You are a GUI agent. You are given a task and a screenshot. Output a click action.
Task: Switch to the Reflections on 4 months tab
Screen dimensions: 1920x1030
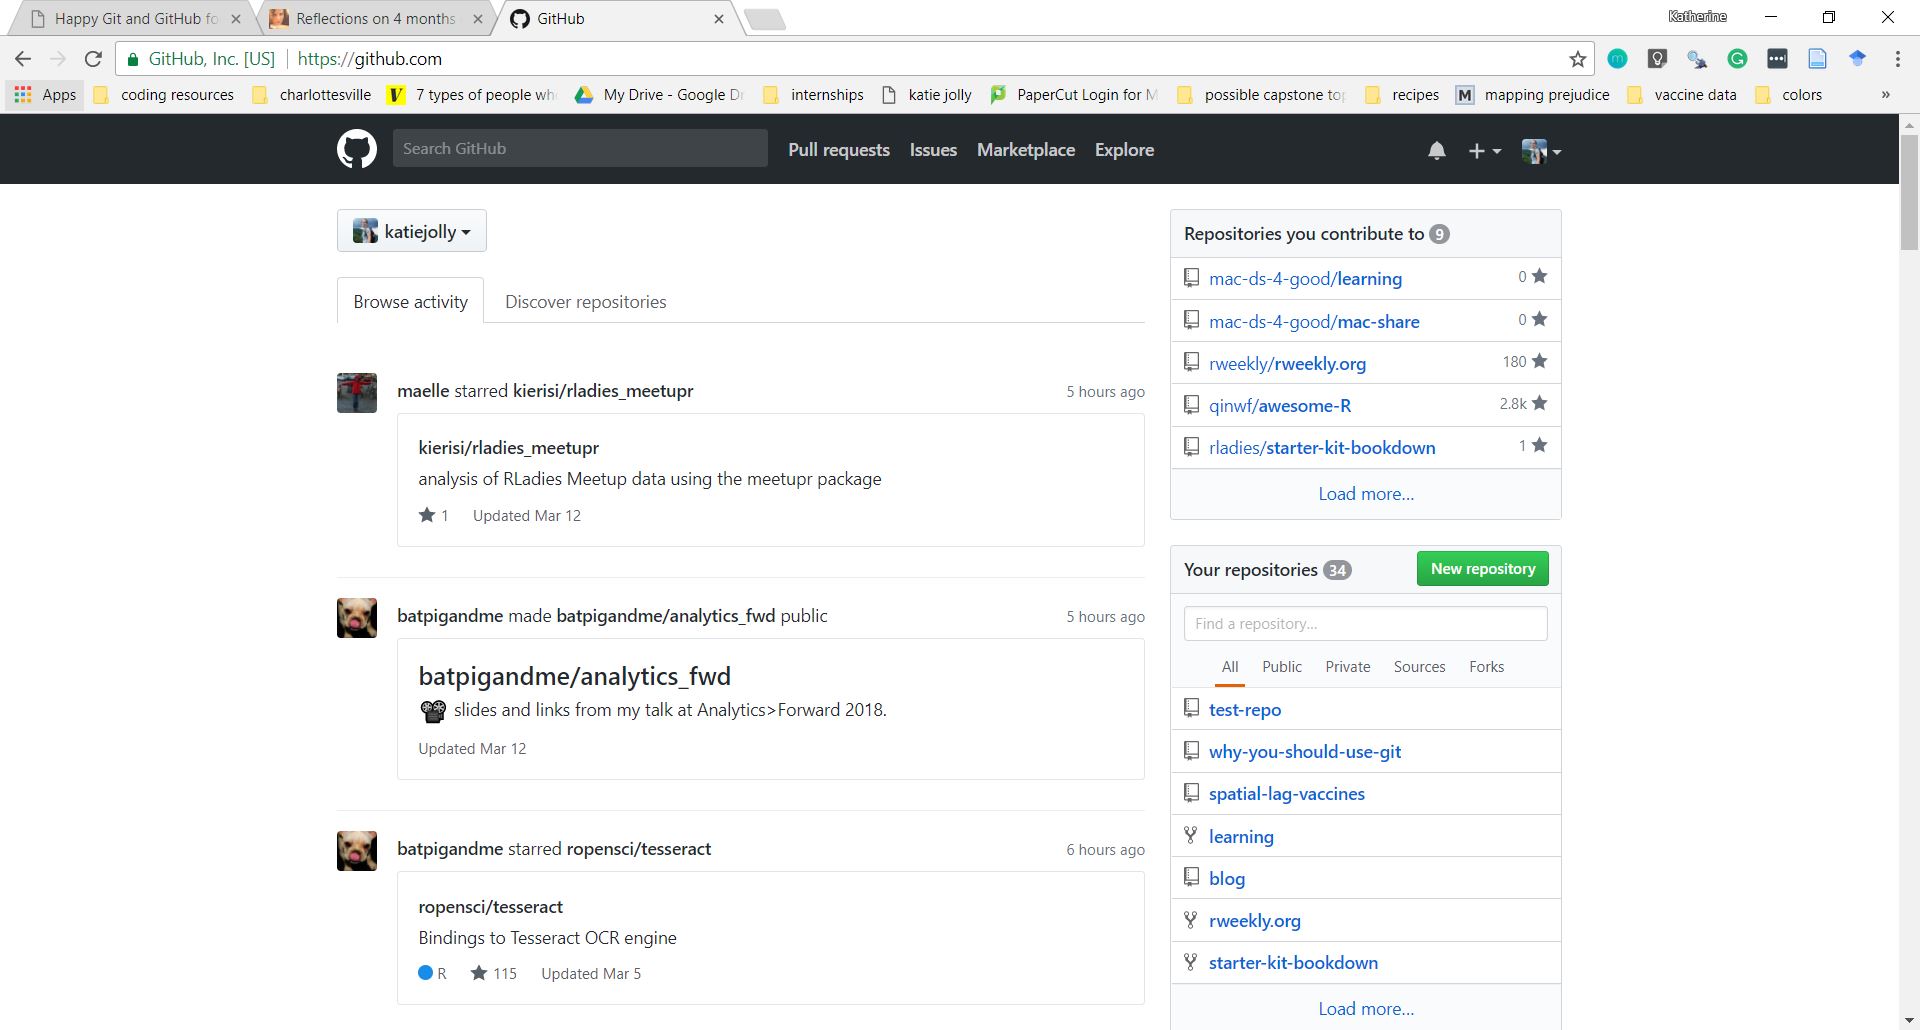tap(375, 18)
